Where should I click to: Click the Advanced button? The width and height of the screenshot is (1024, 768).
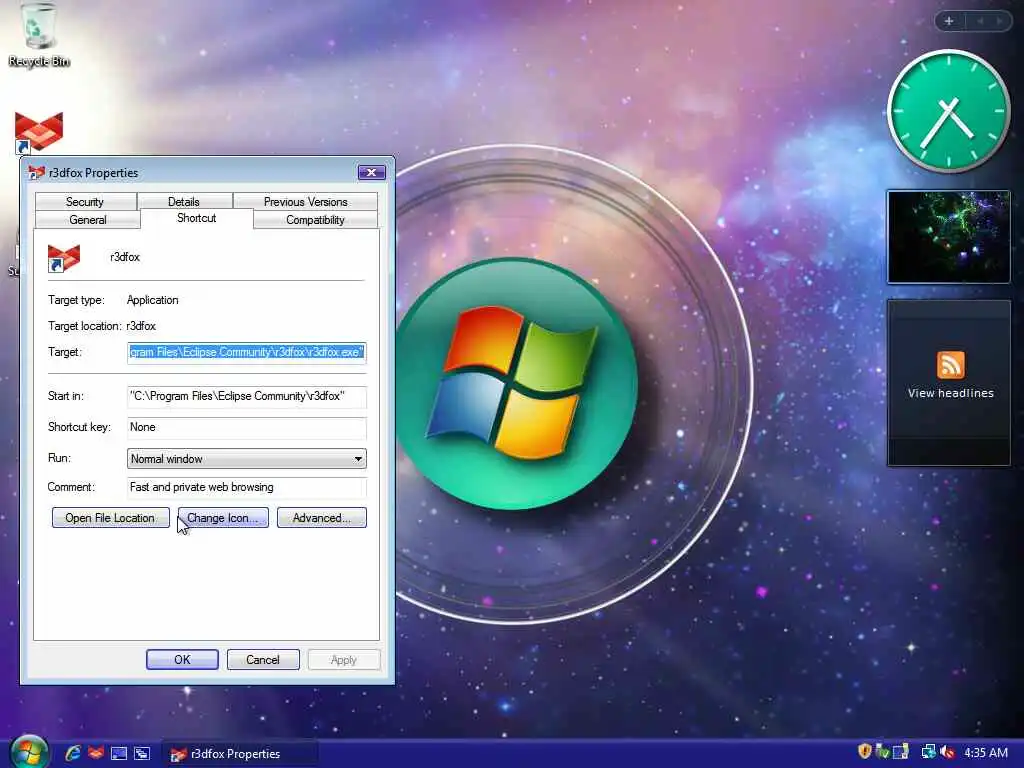tap(321, 518)
